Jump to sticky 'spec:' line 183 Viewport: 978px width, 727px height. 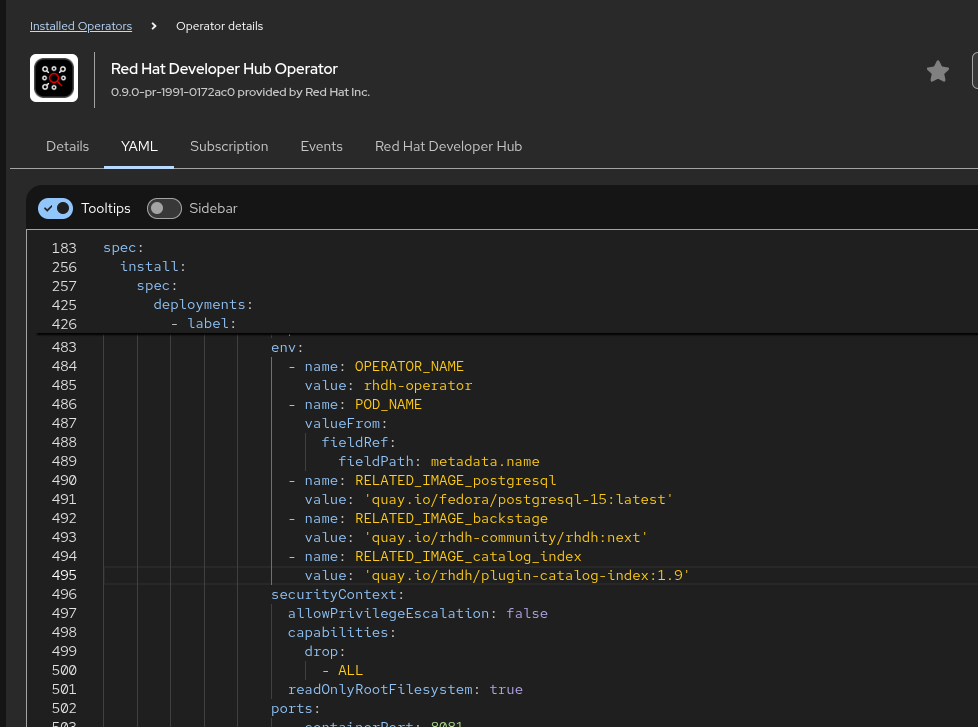pos(123,248)
